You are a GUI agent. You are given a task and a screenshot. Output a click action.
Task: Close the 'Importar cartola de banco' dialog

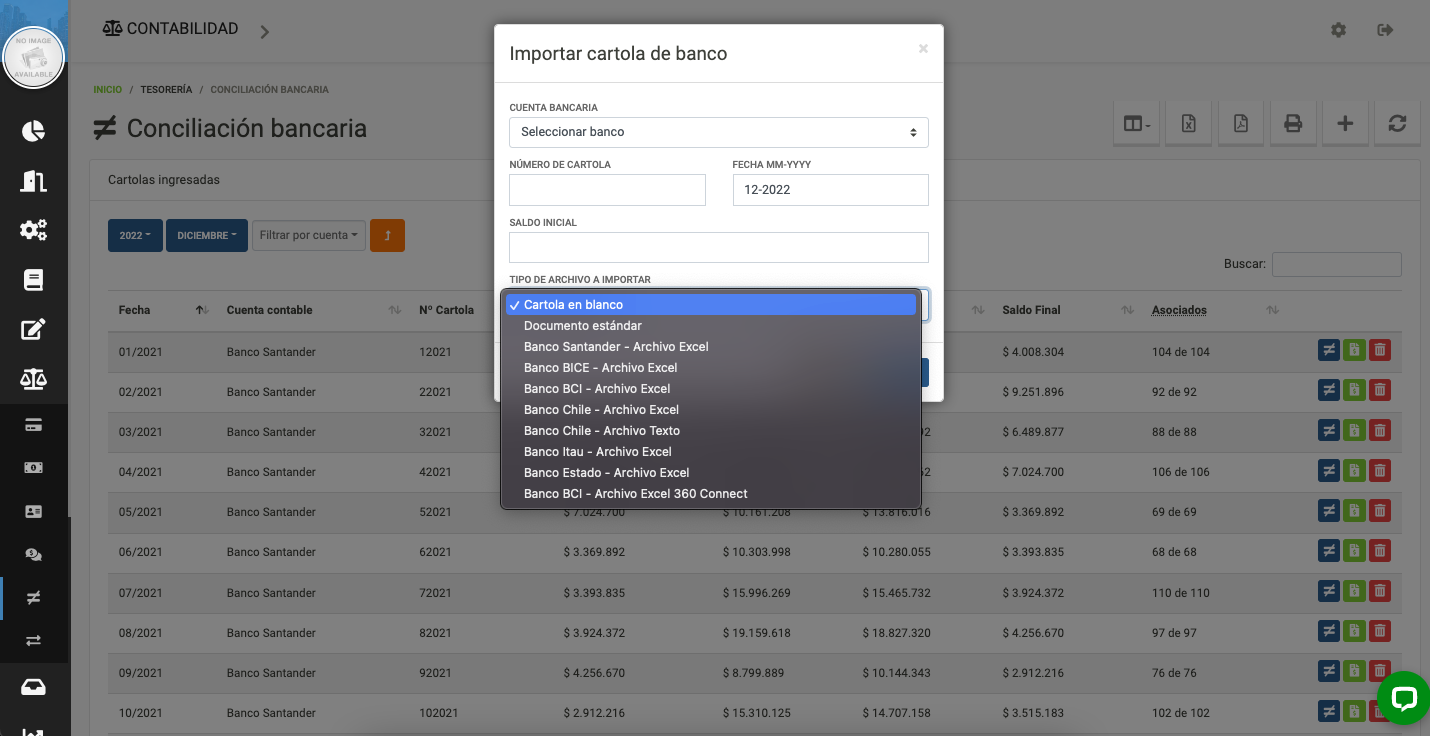click(x=923, y=49)
